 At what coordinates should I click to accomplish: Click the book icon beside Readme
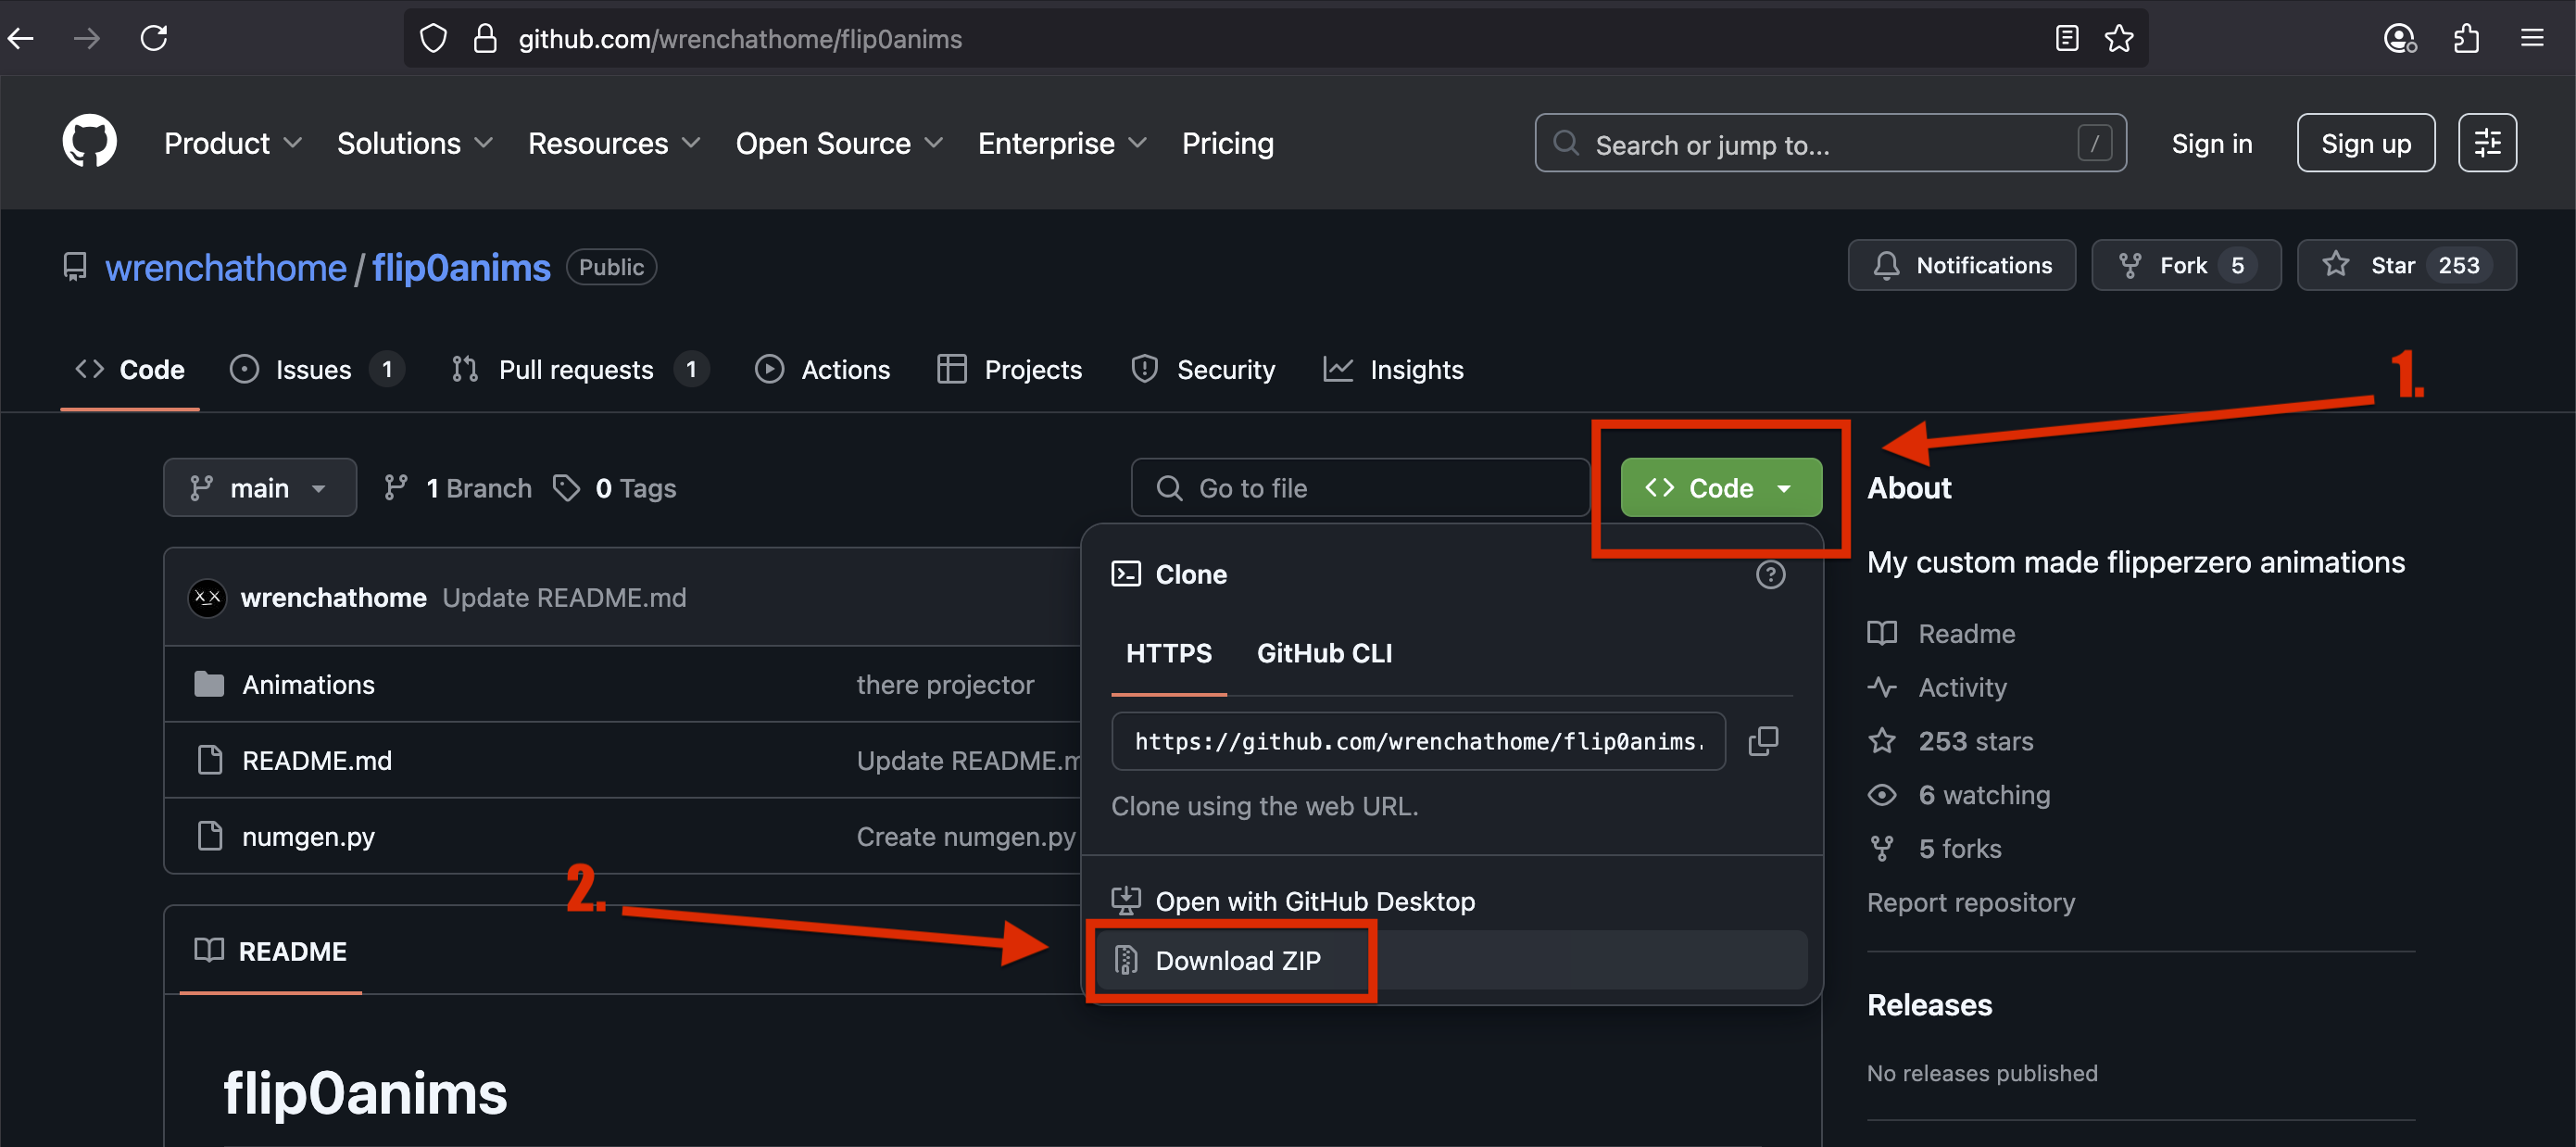point(1882,633)
